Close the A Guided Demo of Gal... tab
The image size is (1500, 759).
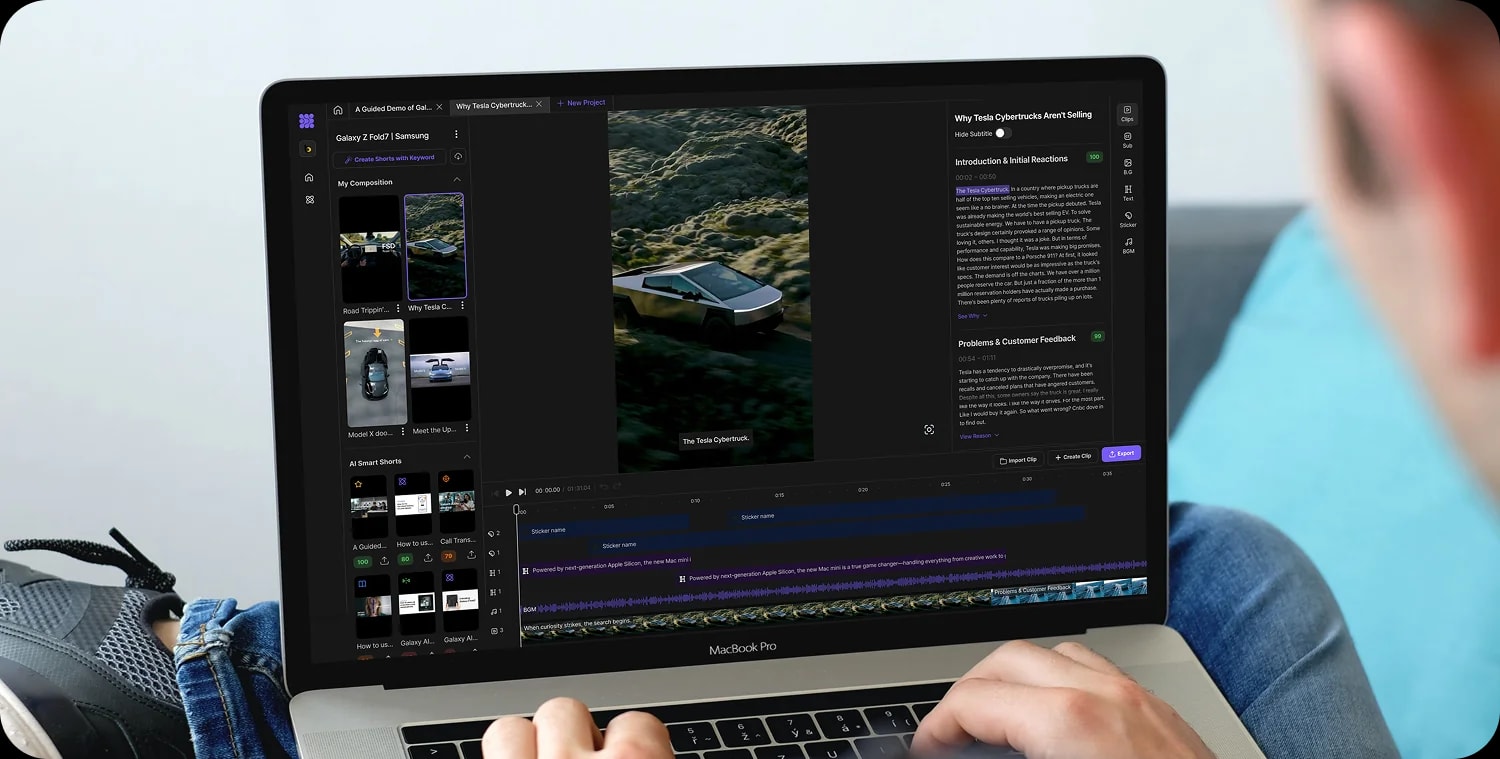point(441,107)
